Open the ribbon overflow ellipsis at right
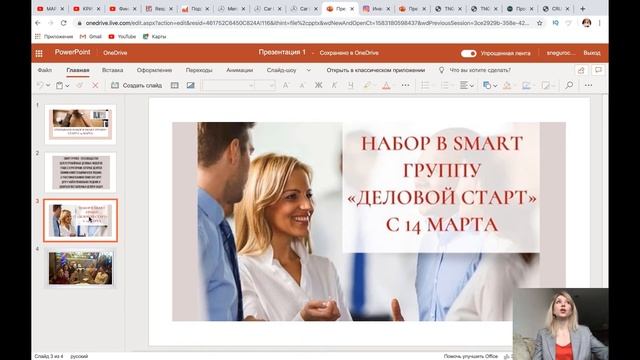The height and width of the screenshot is (360, 640). (x=588, y=85)
